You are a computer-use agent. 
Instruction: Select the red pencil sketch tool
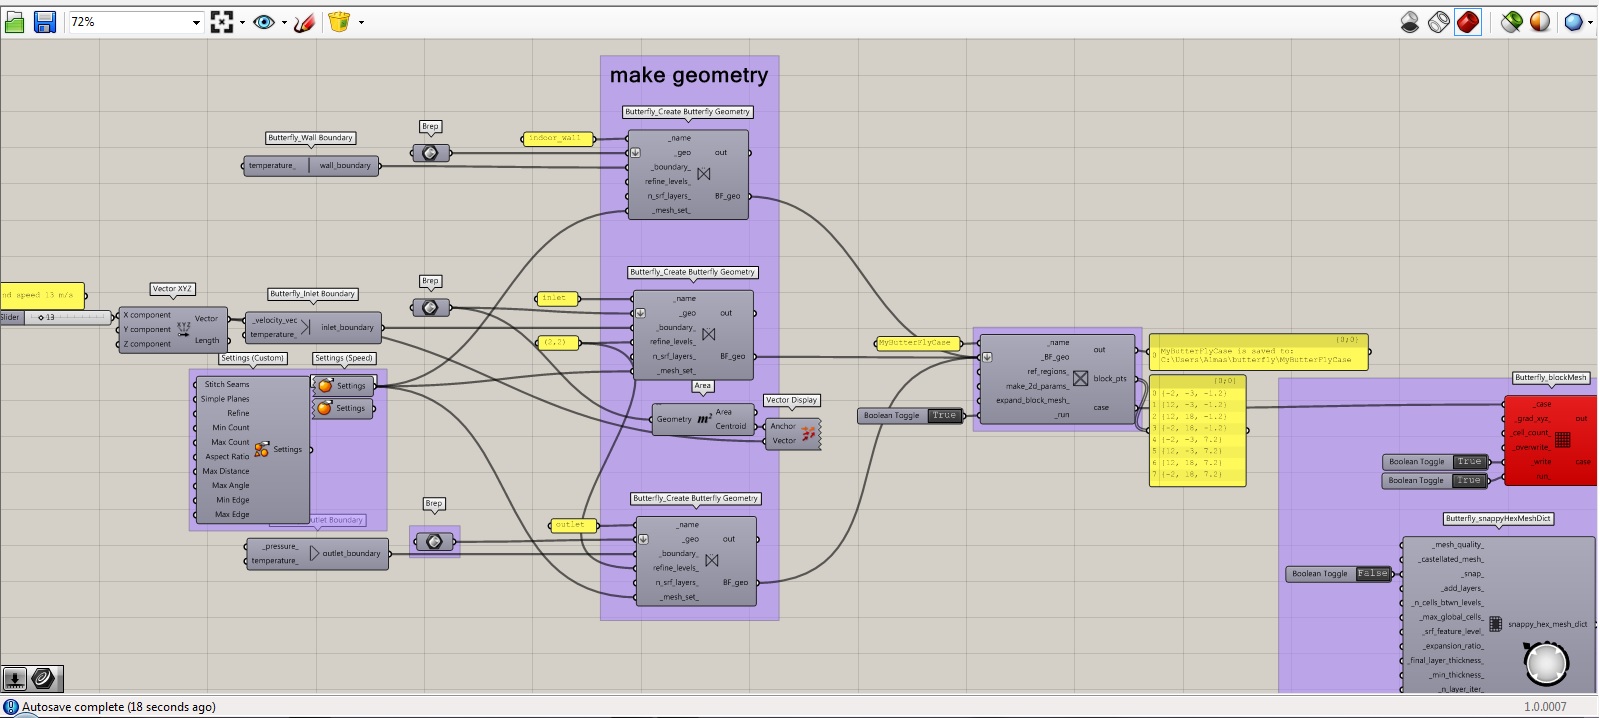[305, 21]
